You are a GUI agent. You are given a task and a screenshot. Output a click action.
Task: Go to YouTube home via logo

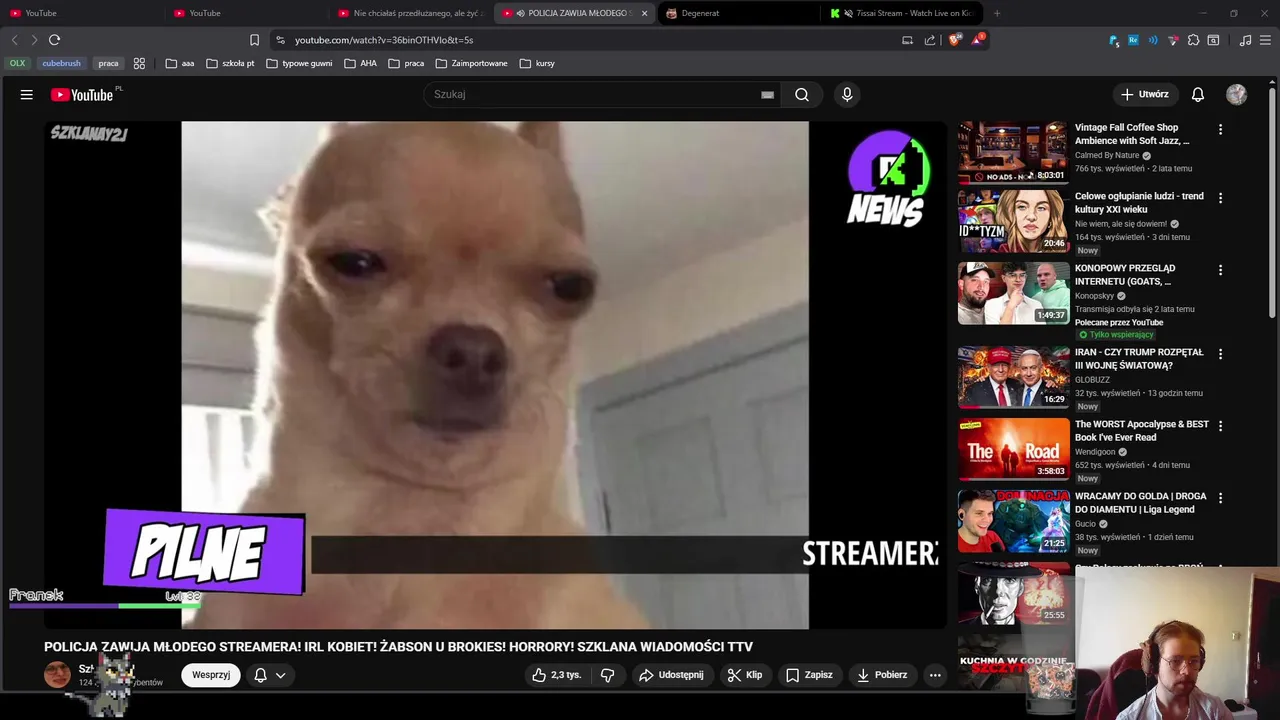pyautogui.click(x=82, y=95)
